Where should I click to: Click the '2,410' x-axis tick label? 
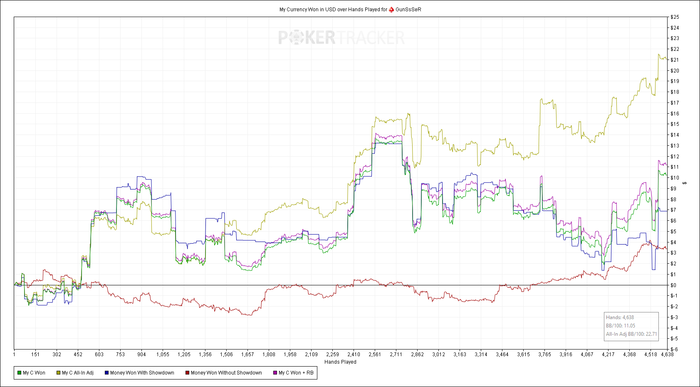click(x=354, y=355)
